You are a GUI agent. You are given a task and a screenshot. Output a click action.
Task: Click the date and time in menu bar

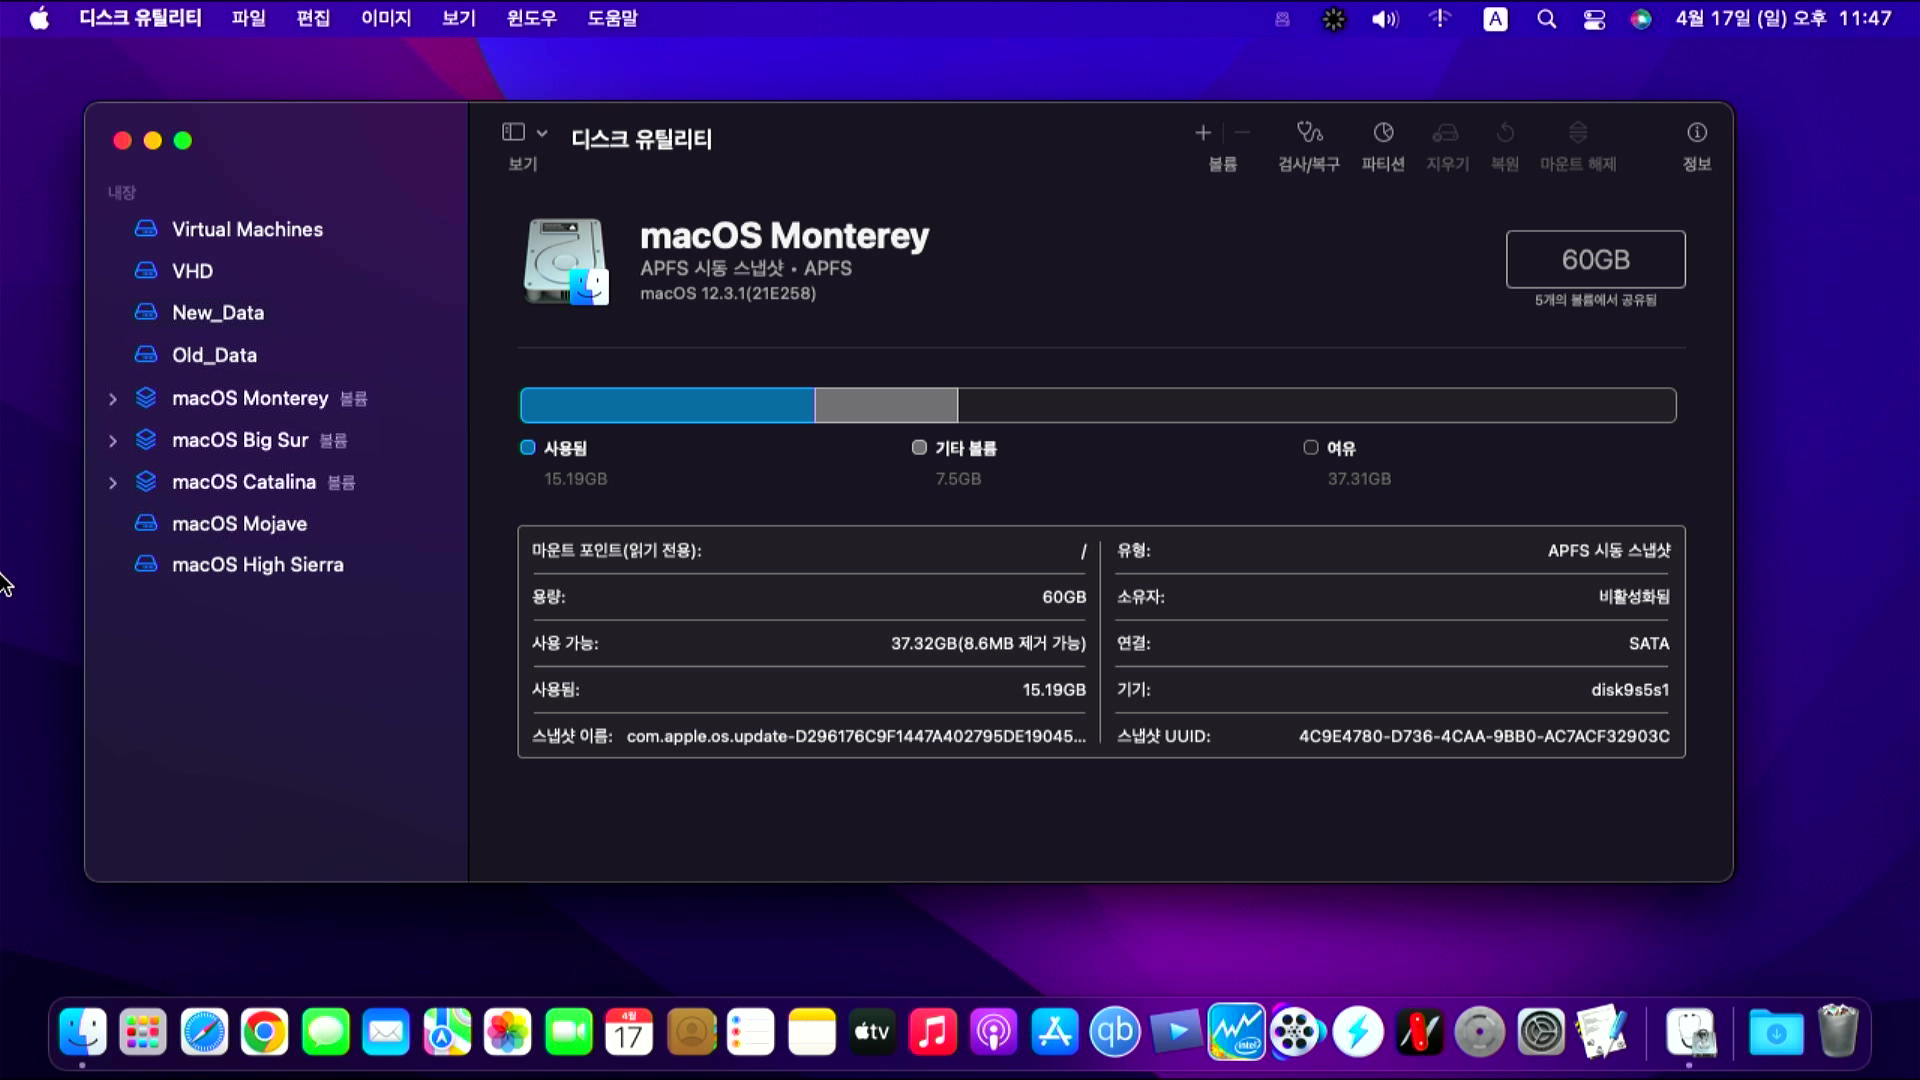[x=1784, y=18]
